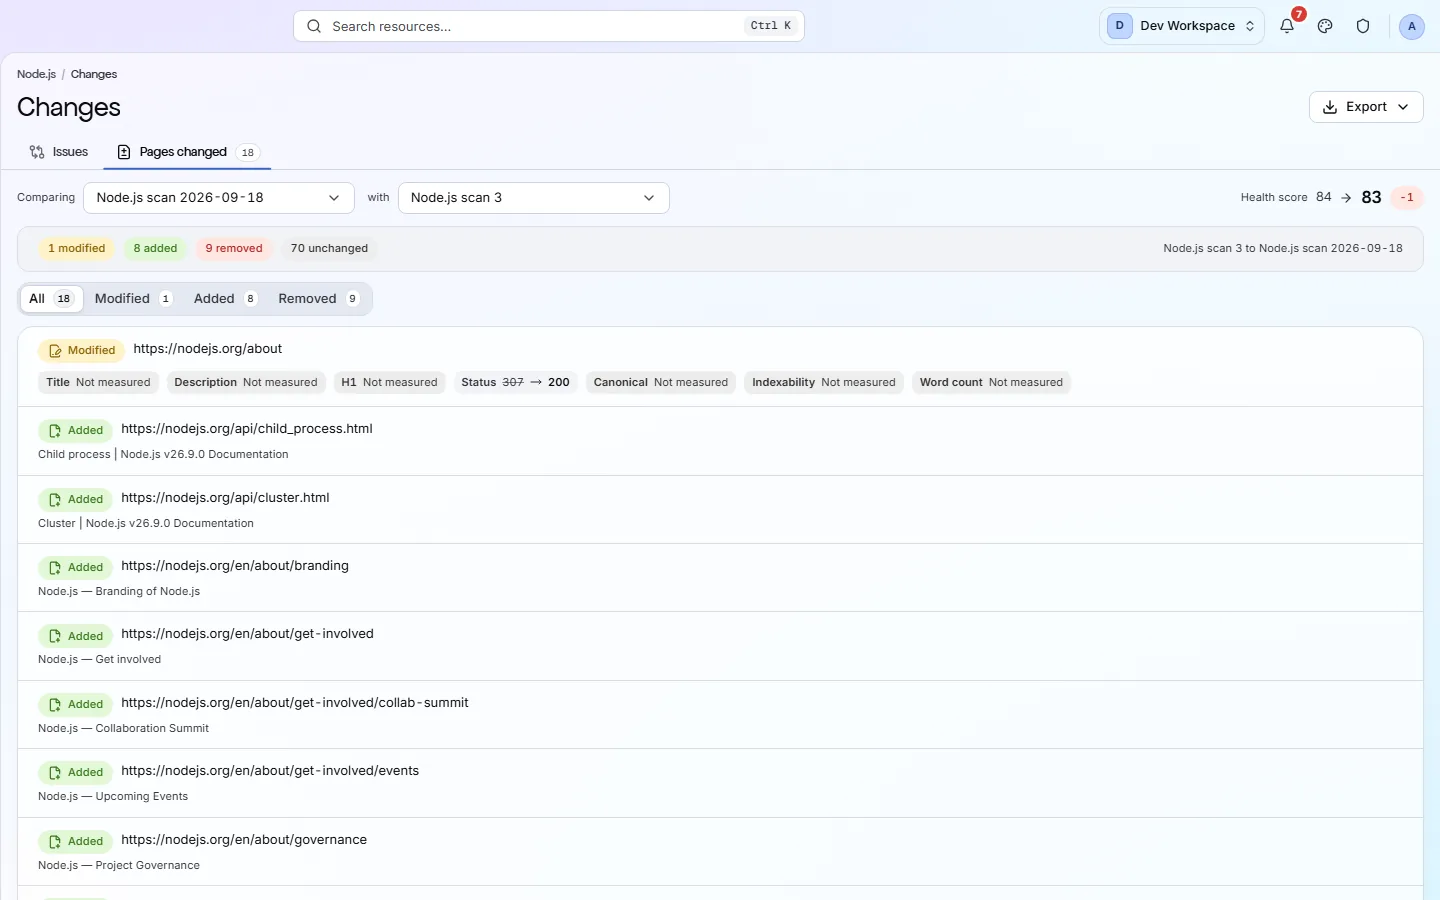This screenshot has height=900, width=1440.
Task: Open the en/about/get-involved/collab-summit link
Action: click(295, 703)
